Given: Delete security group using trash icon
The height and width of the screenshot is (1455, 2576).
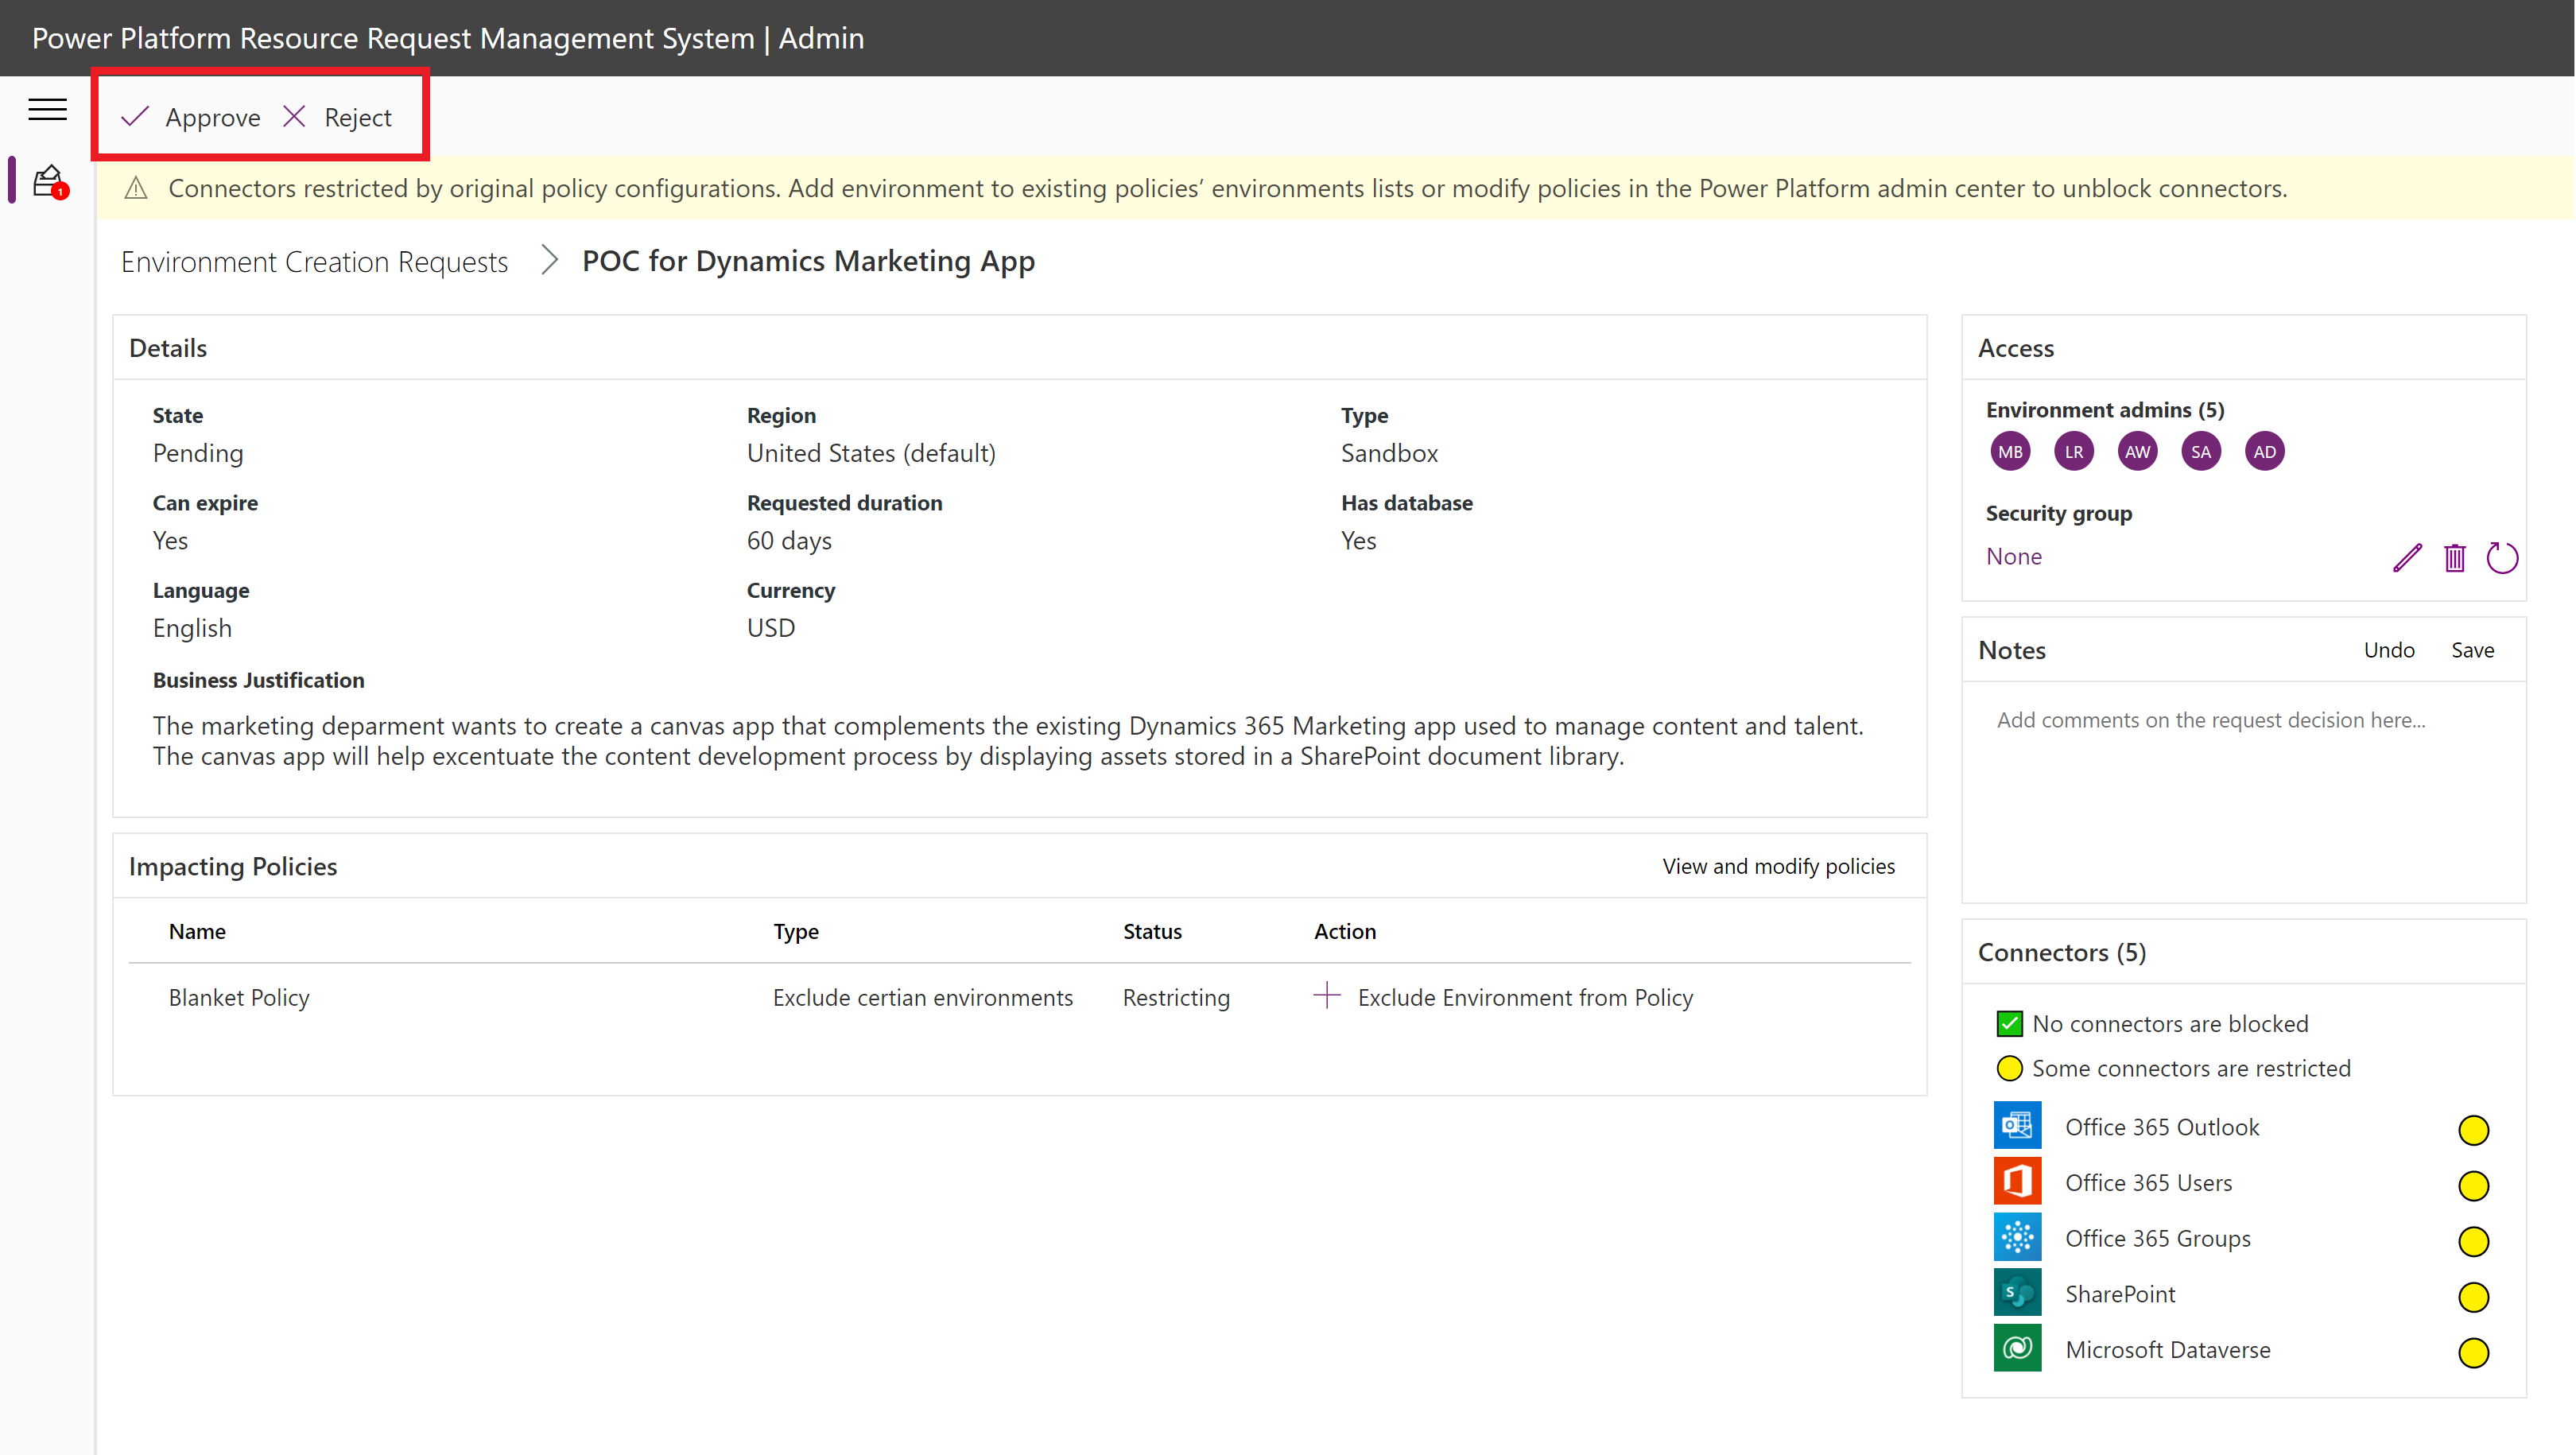Looking at the screenshot, I should pyautogui.click(x=2455, y=557).
